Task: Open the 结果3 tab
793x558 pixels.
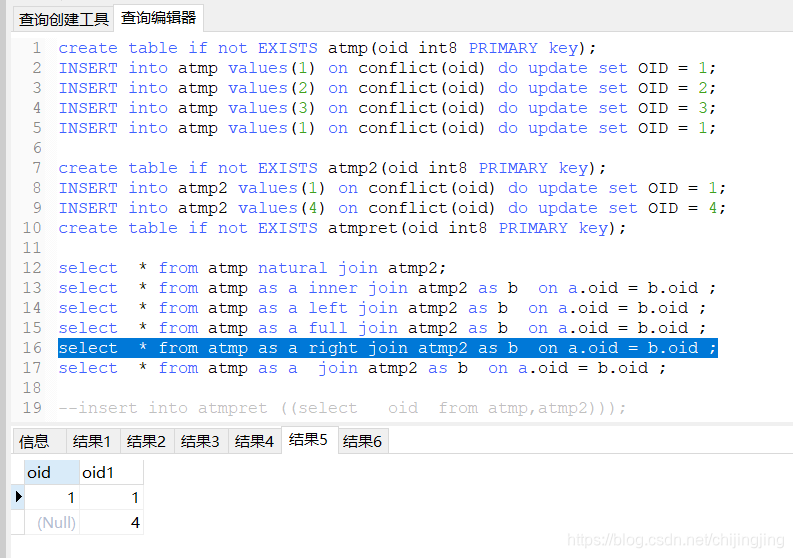Action: 200,441
